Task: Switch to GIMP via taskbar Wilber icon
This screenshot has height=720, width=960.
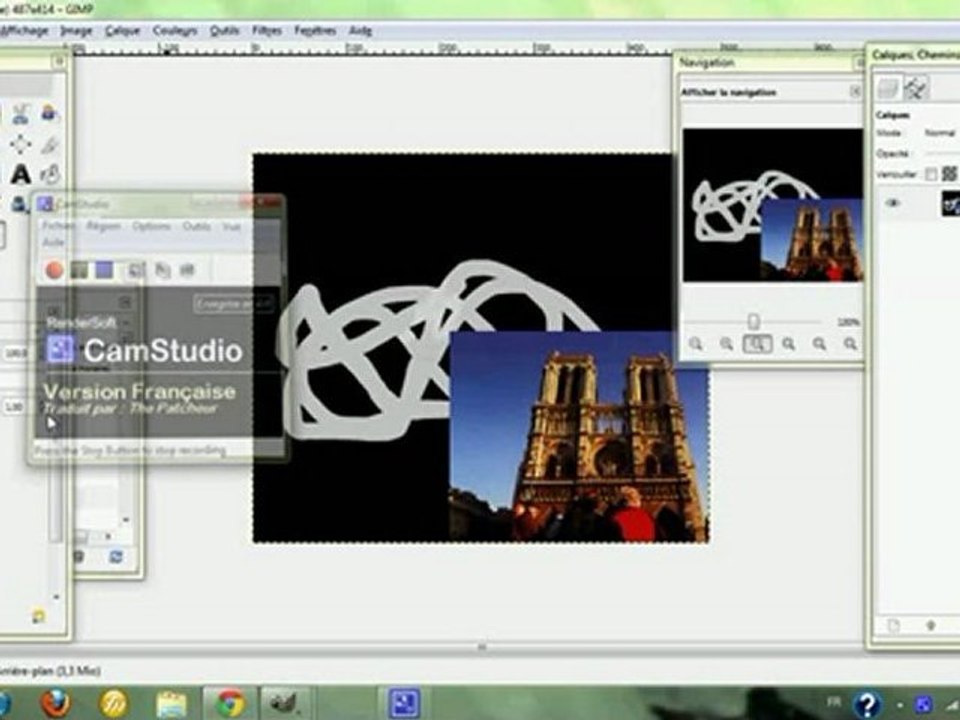Action: click(x=283, y=703)
